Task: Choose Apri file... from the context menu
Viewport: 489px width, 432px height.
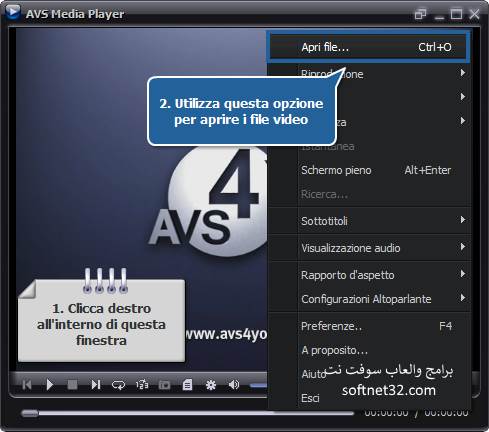Action: 368,47
